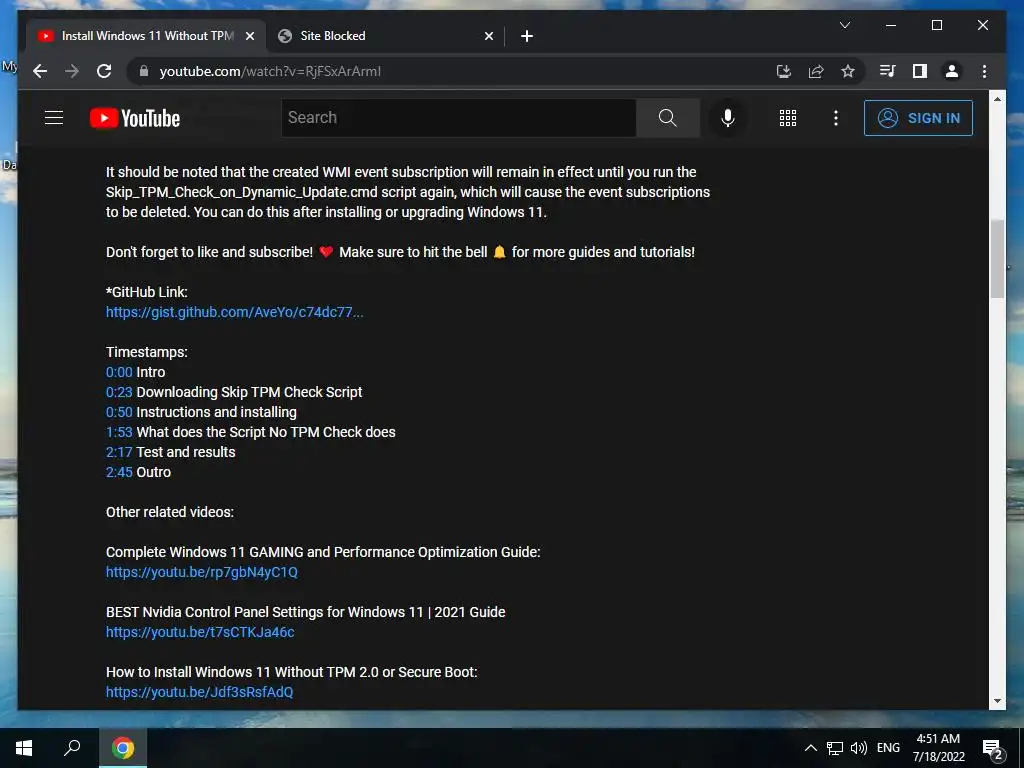Share this page via share icon

point(816,71)
